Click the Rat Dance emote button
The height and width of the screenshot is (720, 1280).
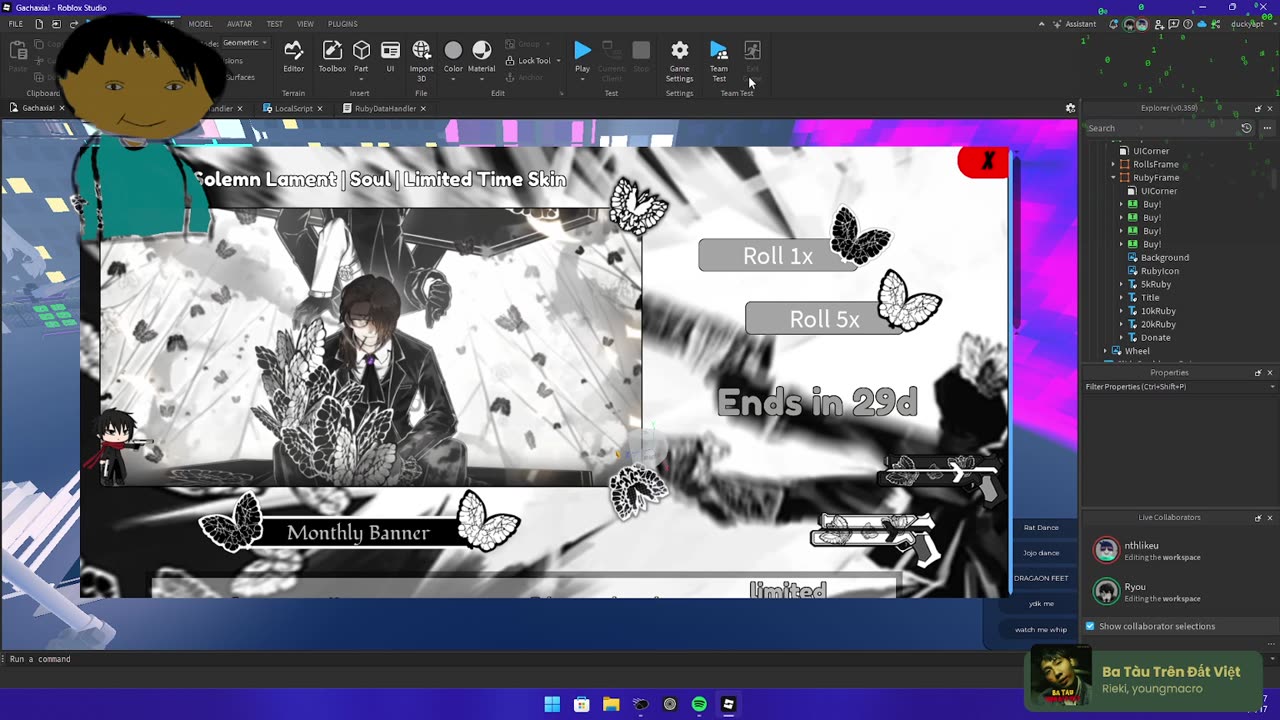1041,527
